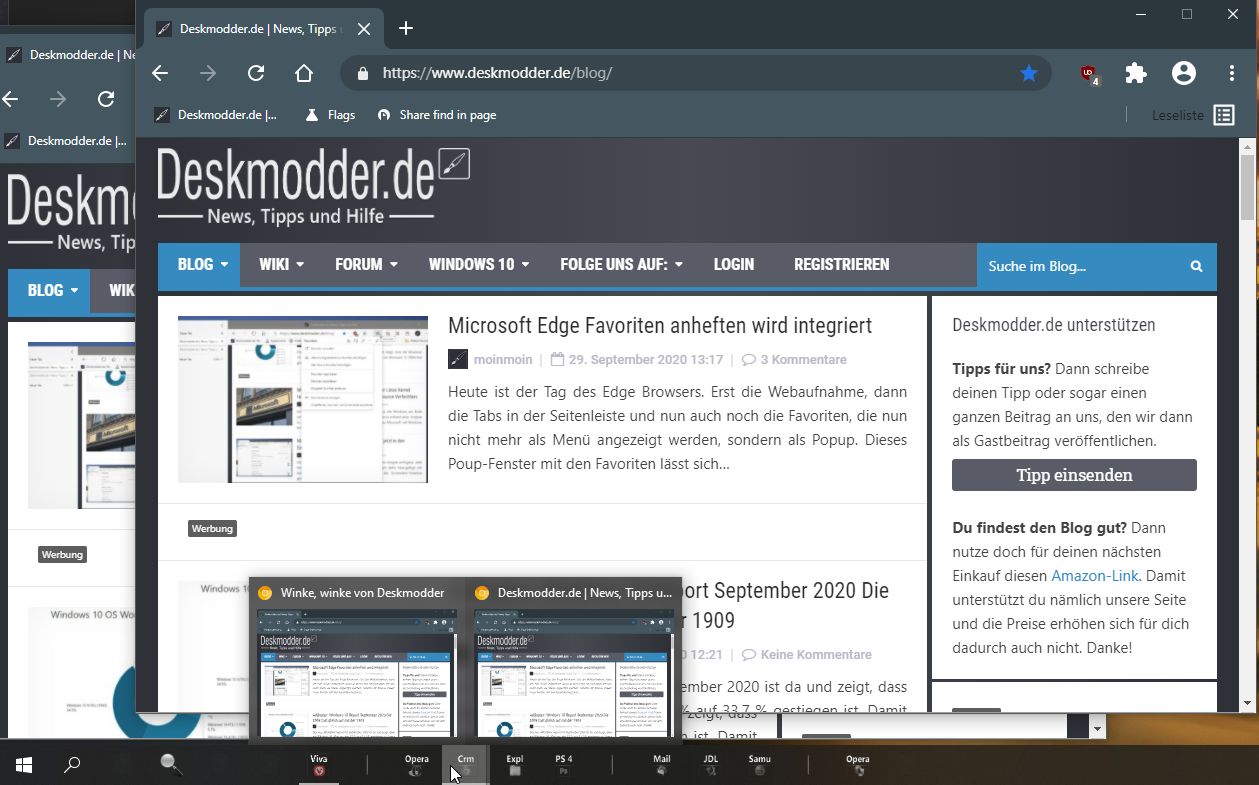Go to the browser home page

pyautogui.click(x=304, y=73)
